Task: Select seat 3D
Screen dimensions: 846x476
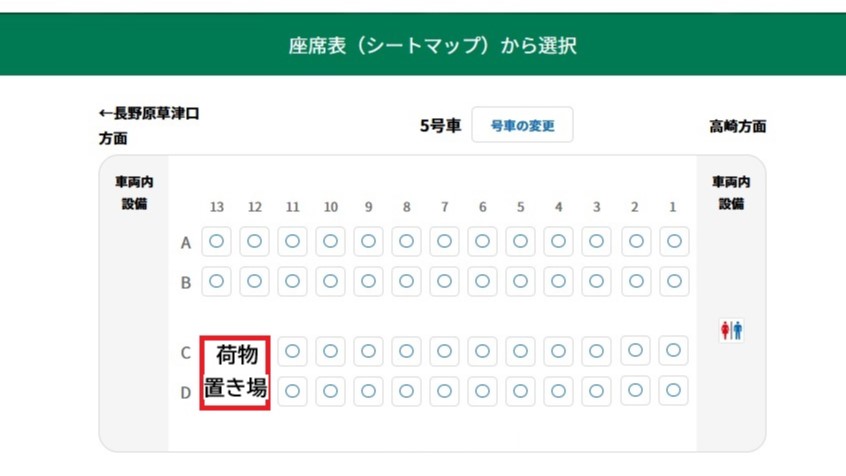Action: (597, 390)
